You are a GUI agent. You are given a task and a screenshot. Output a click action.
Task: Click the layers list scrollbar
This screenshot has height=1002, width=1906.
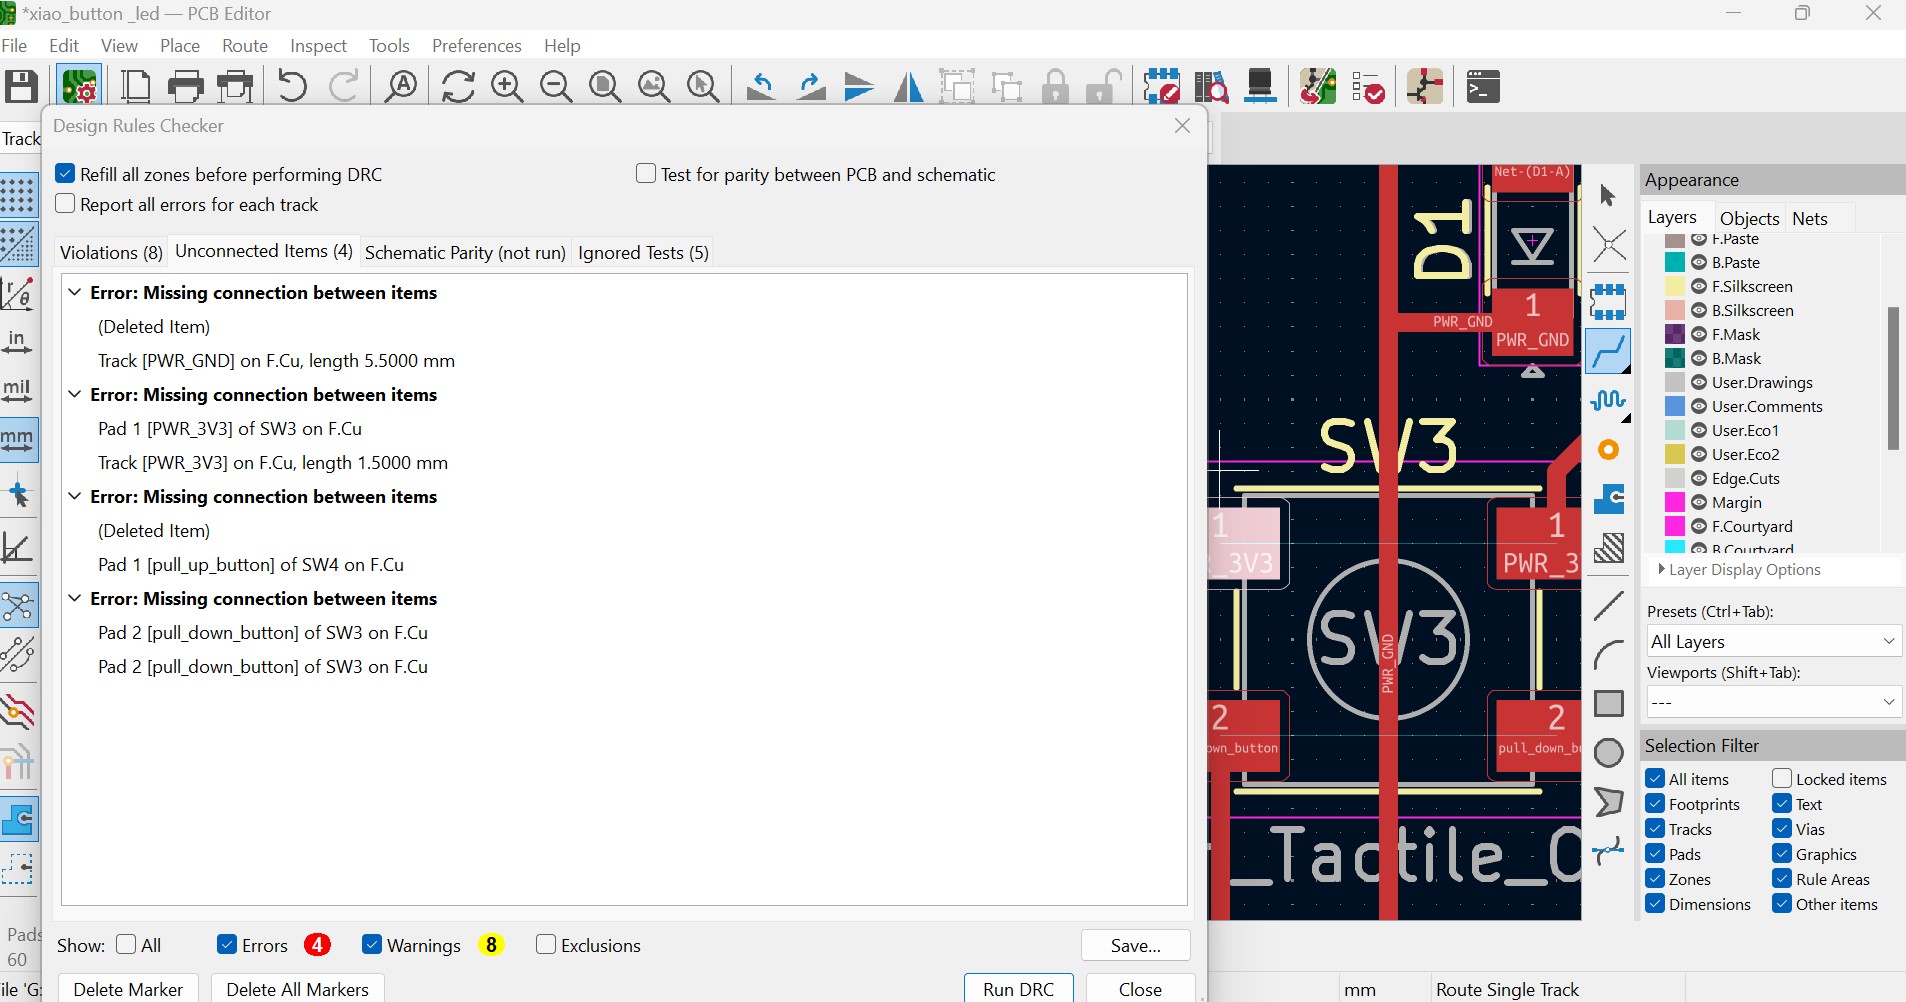(x=1893, y=378)
